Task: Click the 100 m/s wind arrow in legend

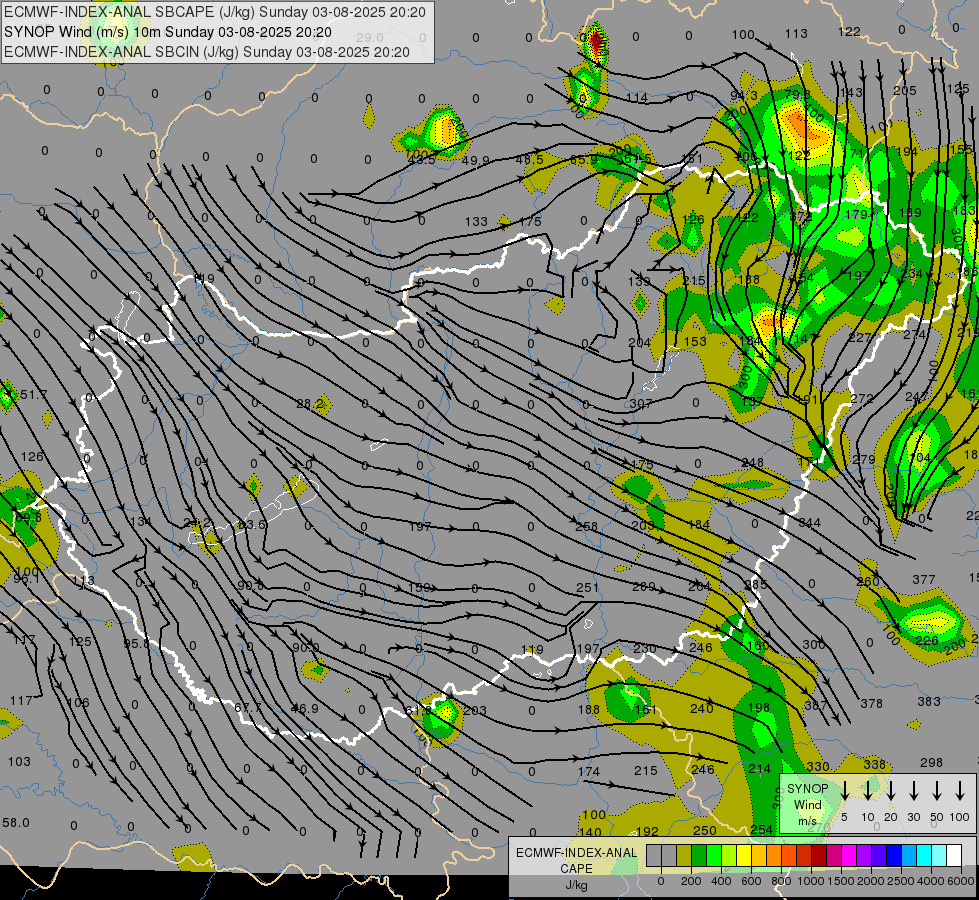Action: tap(960, 791)
